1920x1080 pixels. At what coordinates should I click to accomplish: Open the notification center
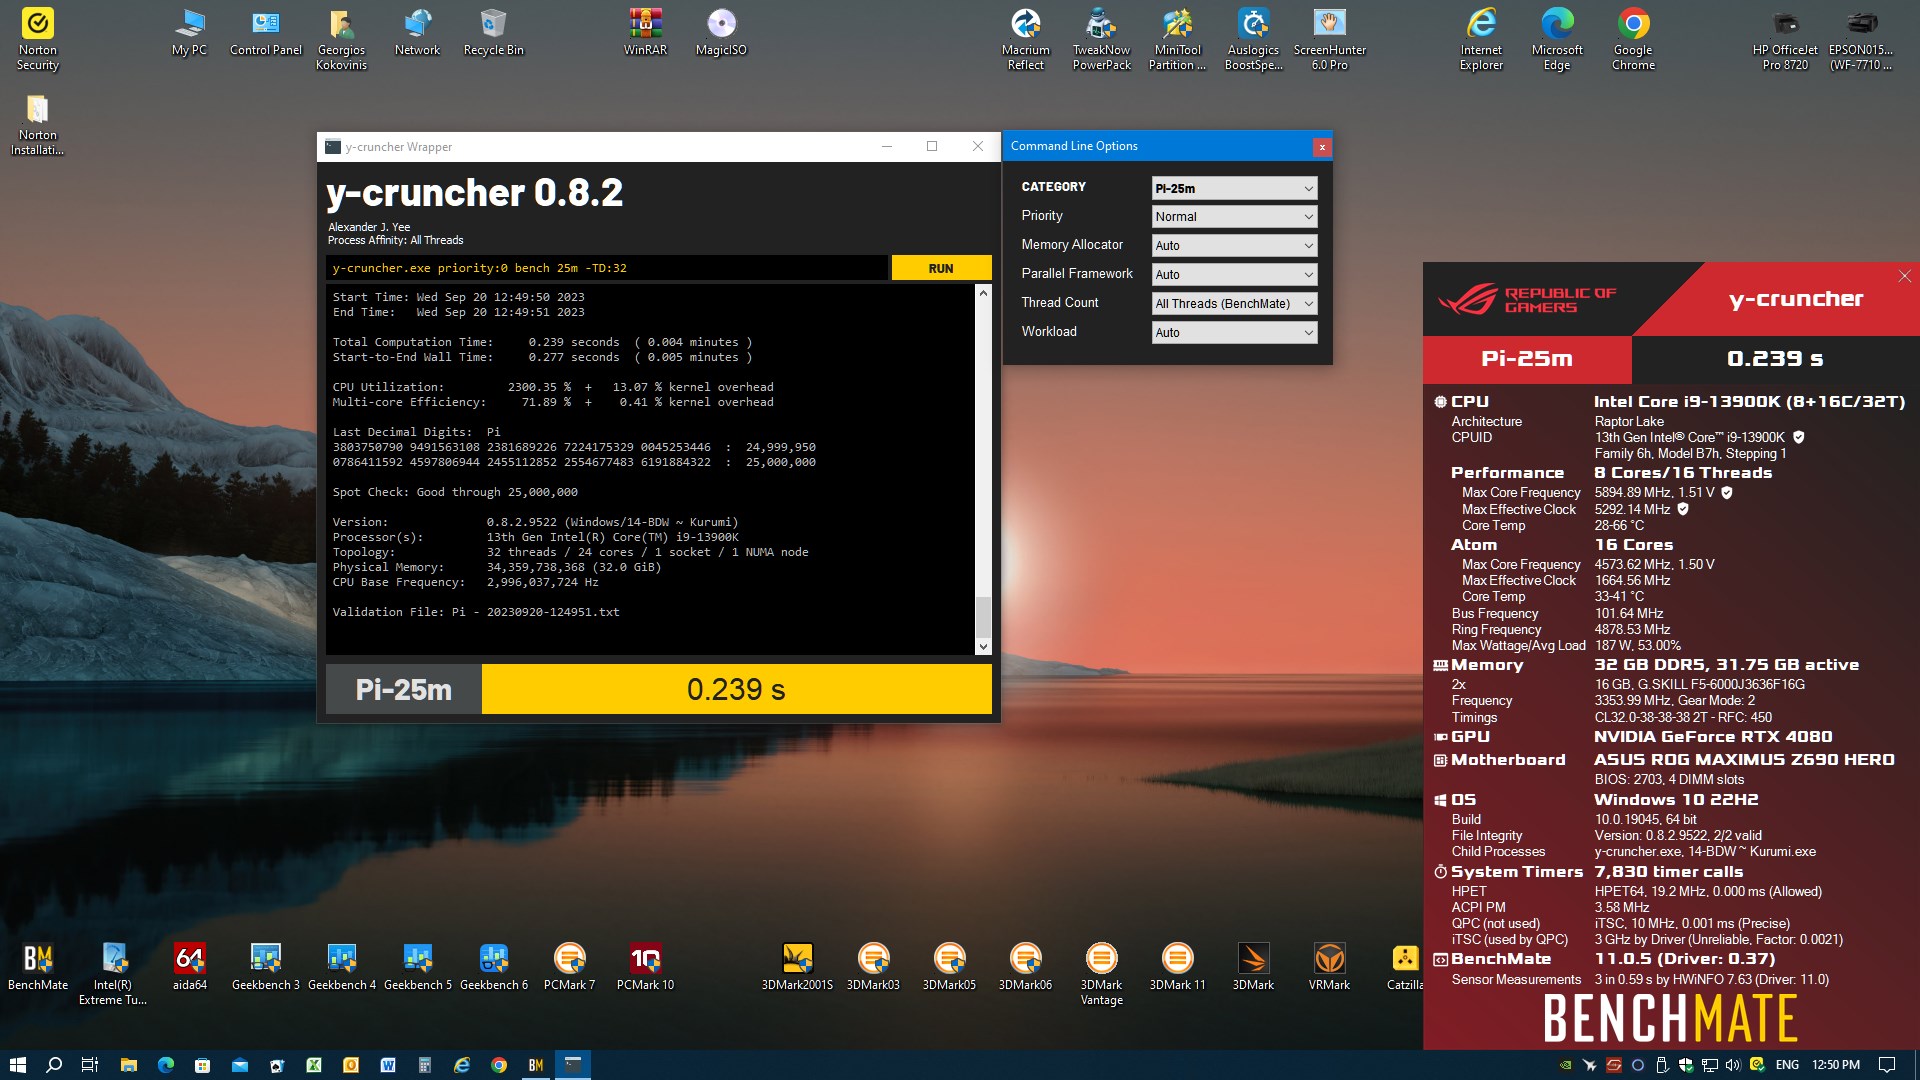click(1886, 1065)
